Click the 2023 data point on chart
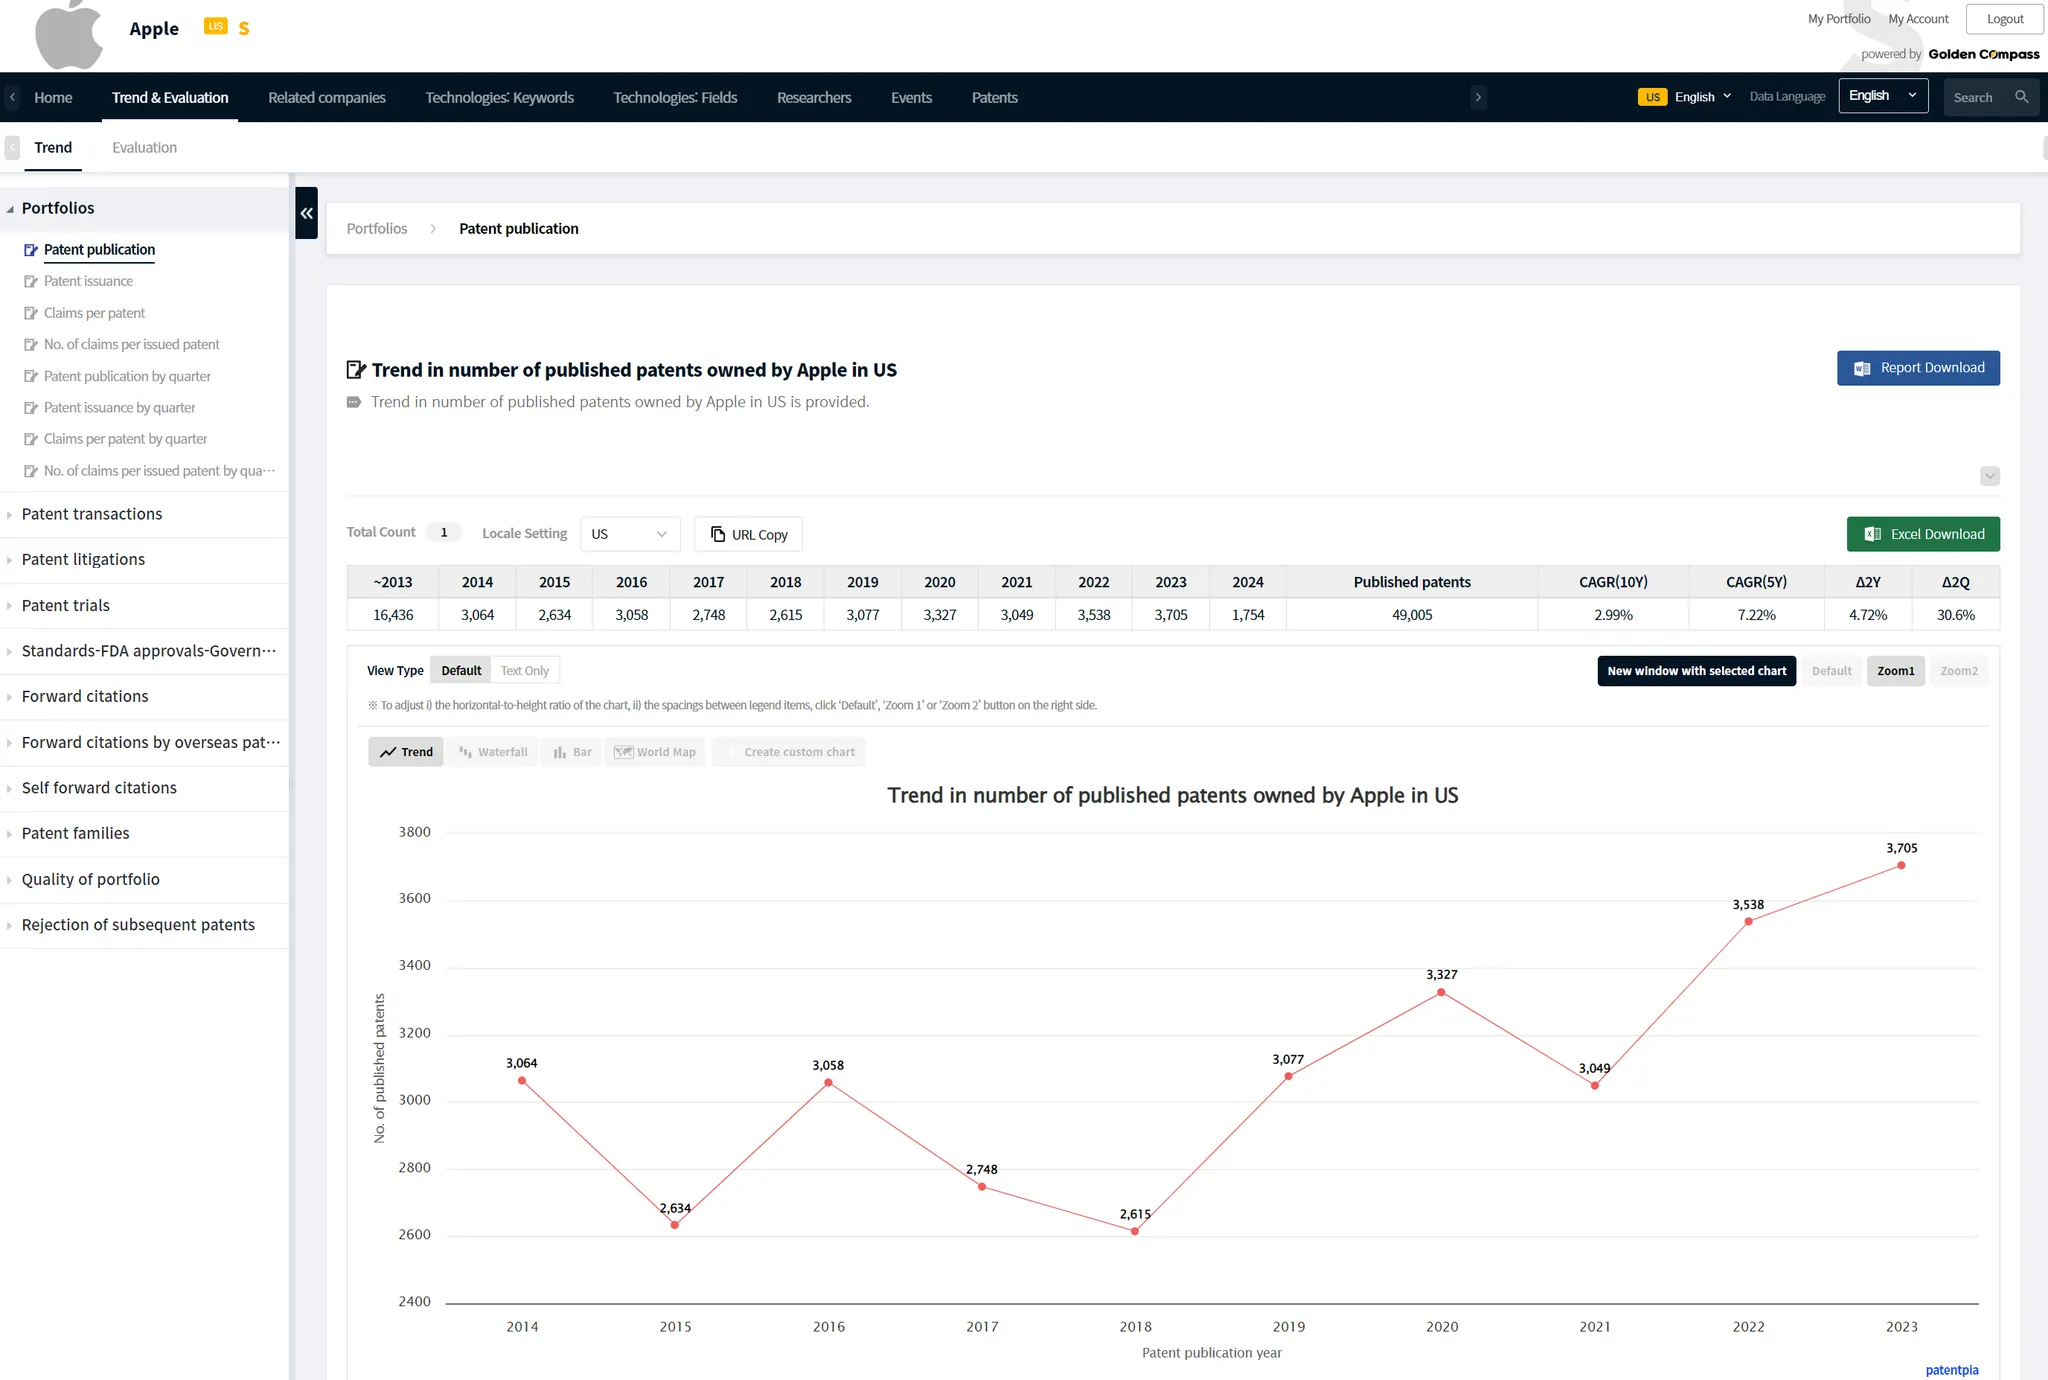2048x1380 pixels. point(1901,866)
